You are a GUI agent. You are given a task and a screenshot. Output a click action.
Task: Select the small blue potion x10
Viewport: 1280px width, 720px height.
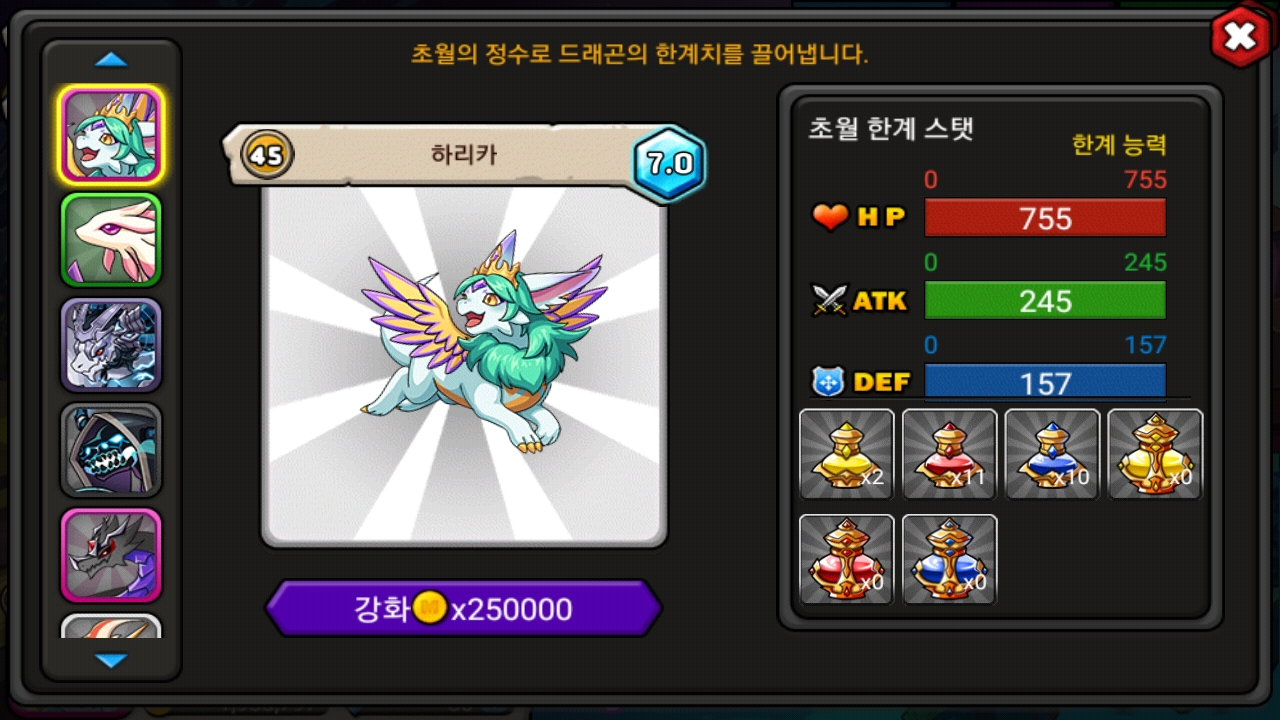1052,454
